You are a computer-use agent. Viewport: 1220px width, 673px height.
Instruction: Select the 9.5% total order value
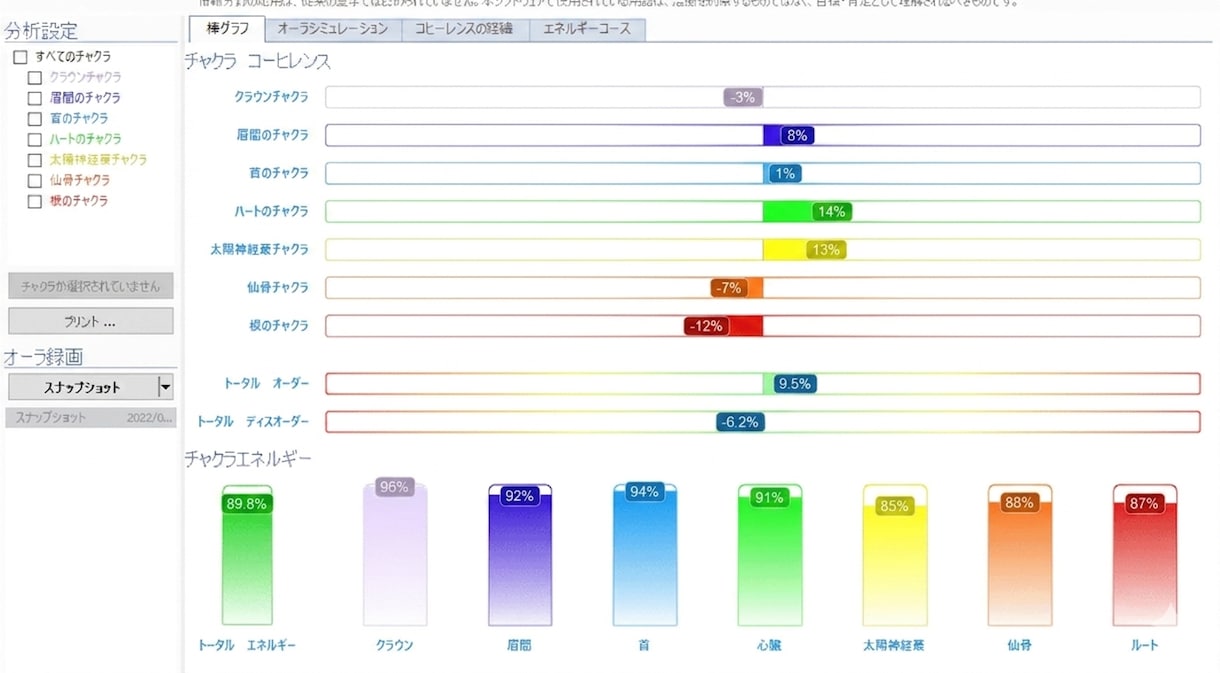click(794, 383)
